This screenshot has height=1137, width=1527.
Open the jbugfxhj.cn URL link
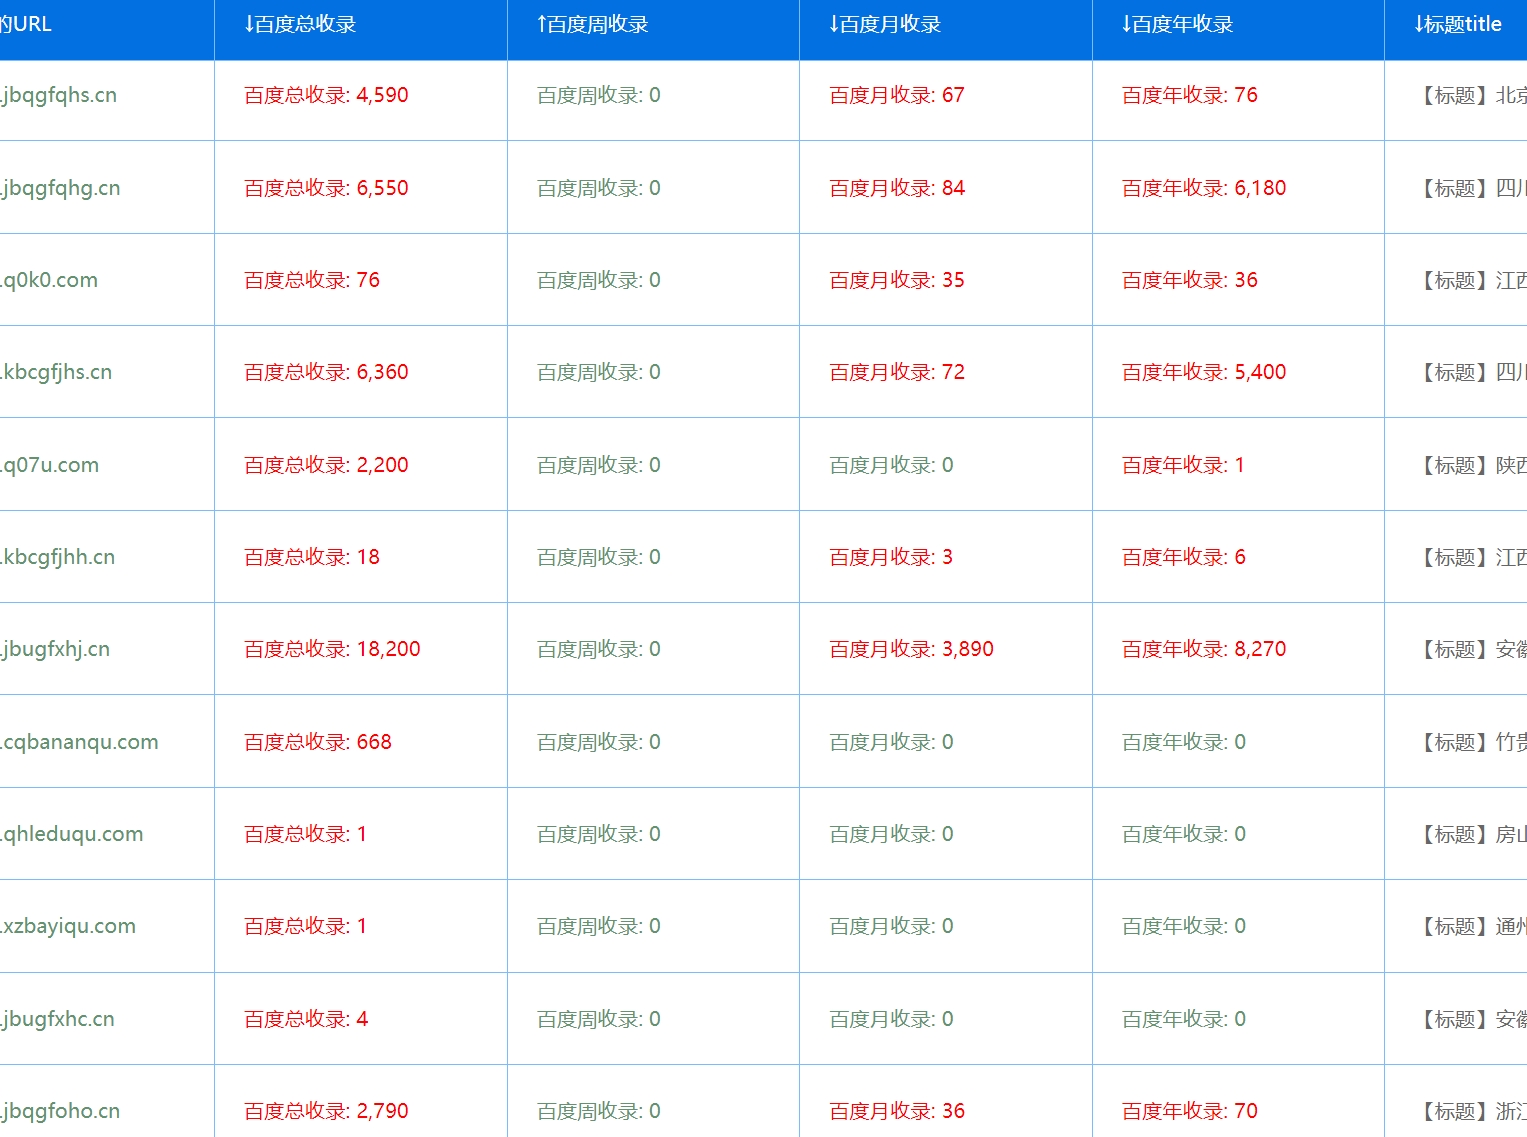tap(55, 649)
